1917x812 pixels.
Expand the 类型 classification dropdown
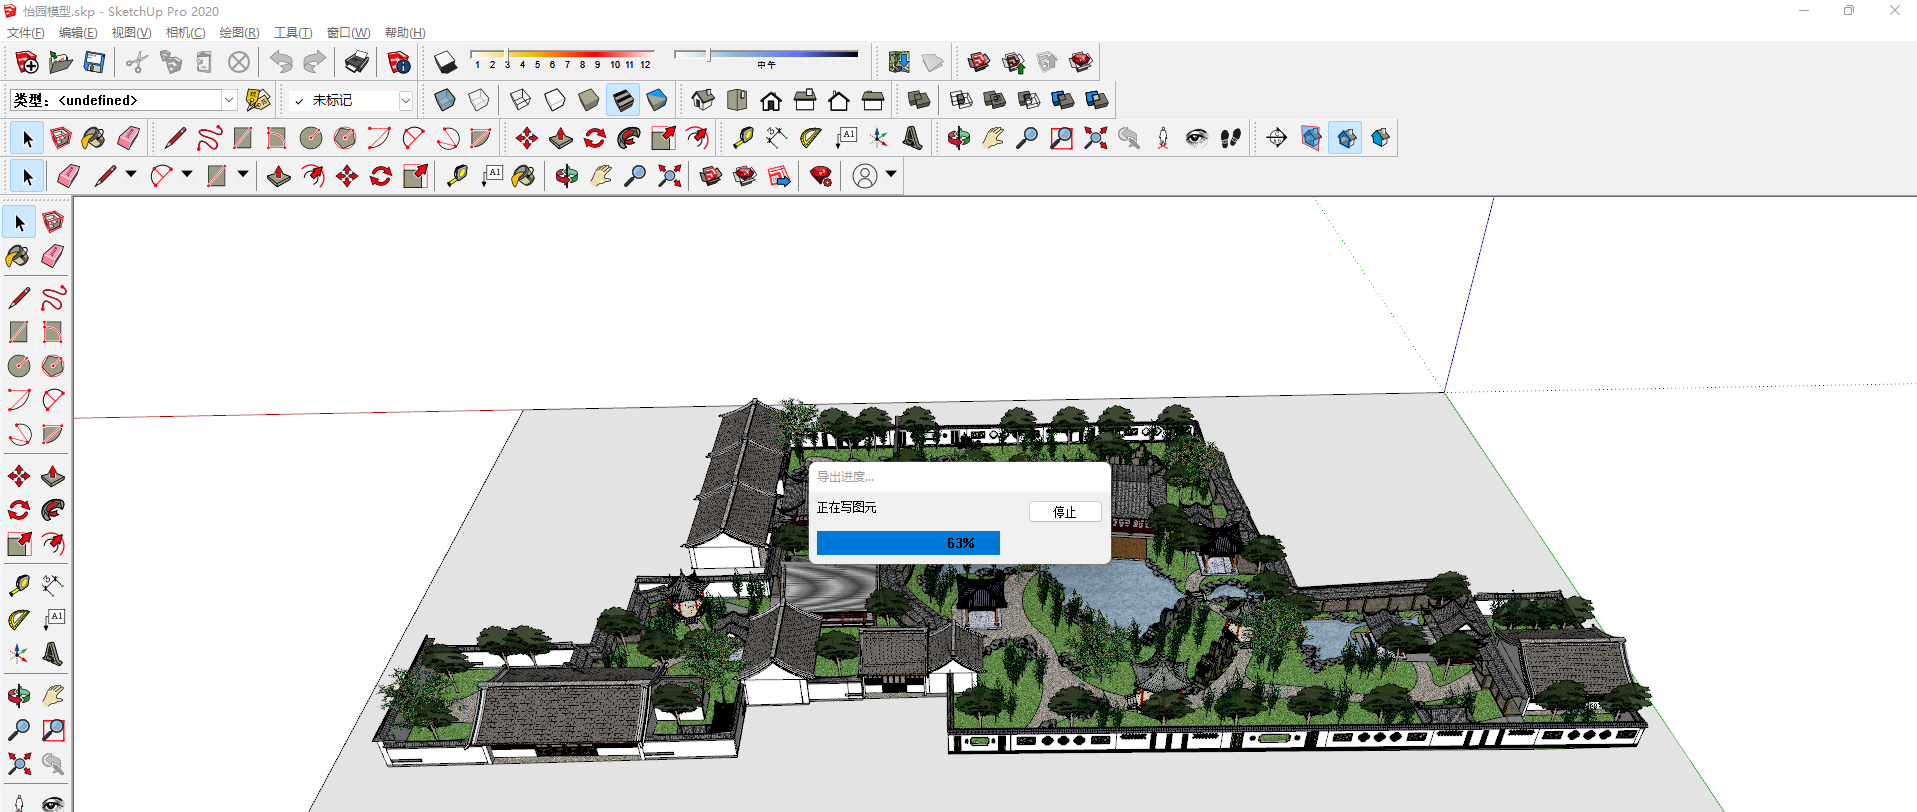coord(229,100)
